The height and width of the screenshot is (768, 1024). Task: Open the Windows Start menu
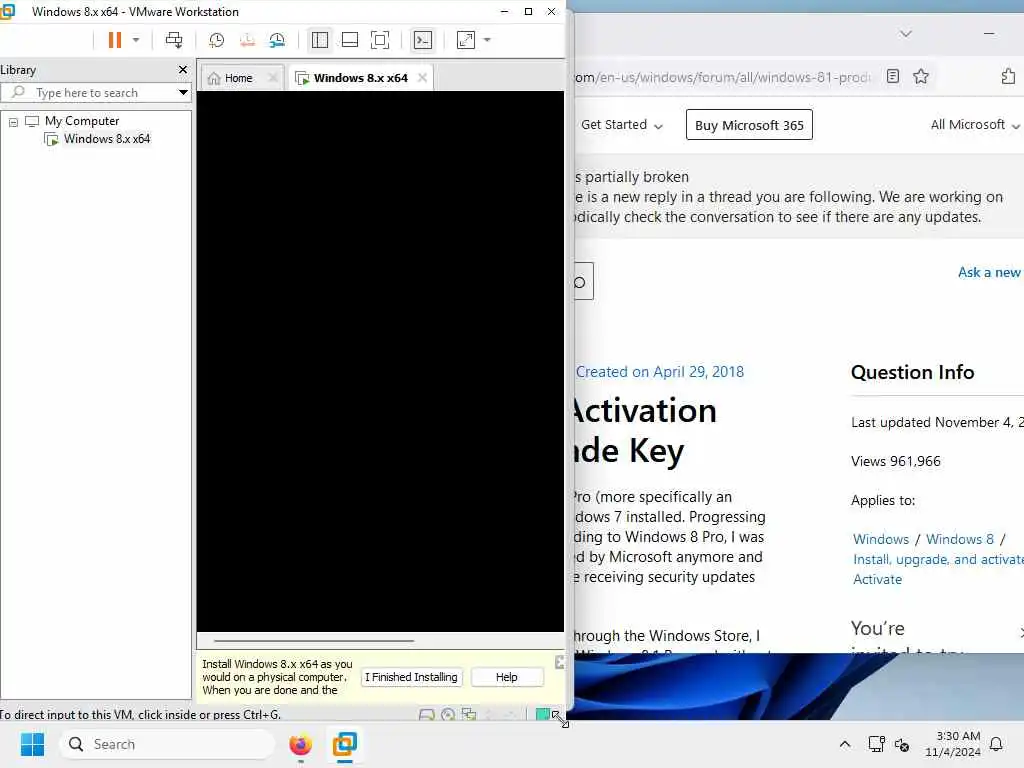tap(32, 744)
